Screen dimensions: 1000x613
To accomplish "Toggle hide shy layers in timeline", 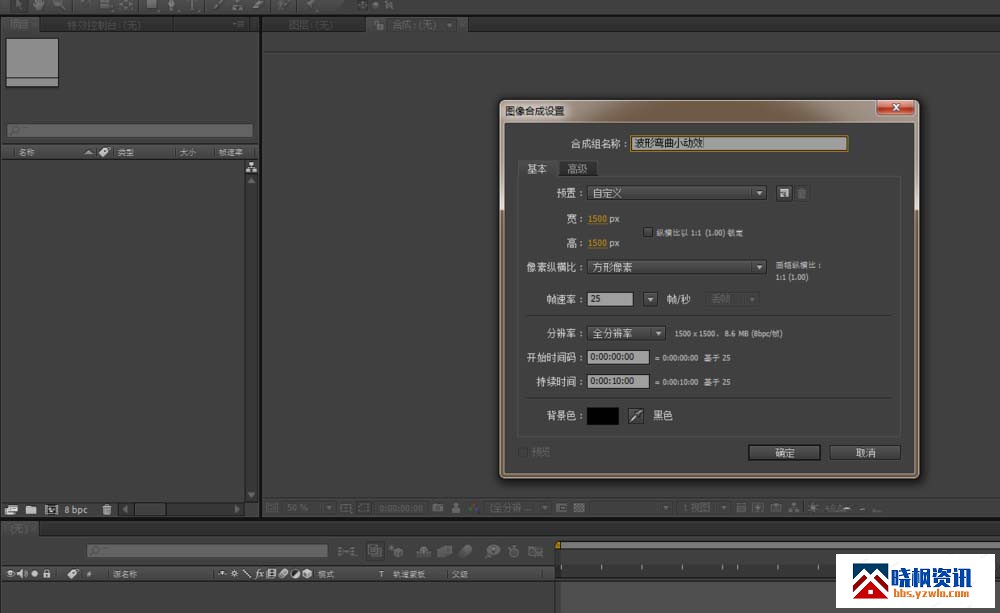I will coord(423,551).
